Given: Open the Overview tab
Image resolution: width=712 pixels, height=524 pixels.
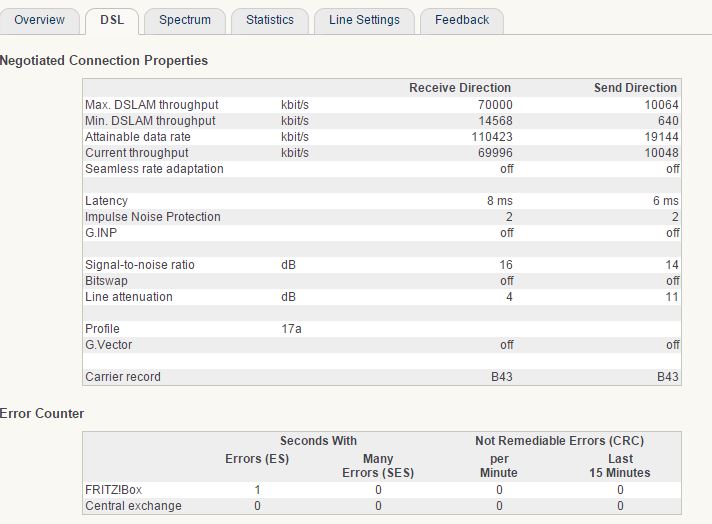Looking at the screenshot, I should pos(39,20).
